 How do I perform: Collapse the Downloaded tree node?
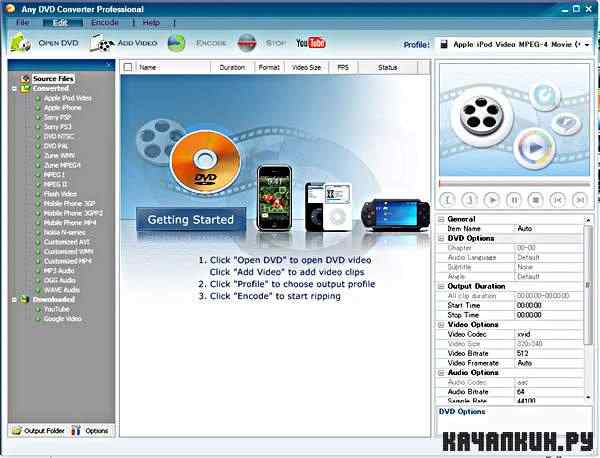click(14, 300)
